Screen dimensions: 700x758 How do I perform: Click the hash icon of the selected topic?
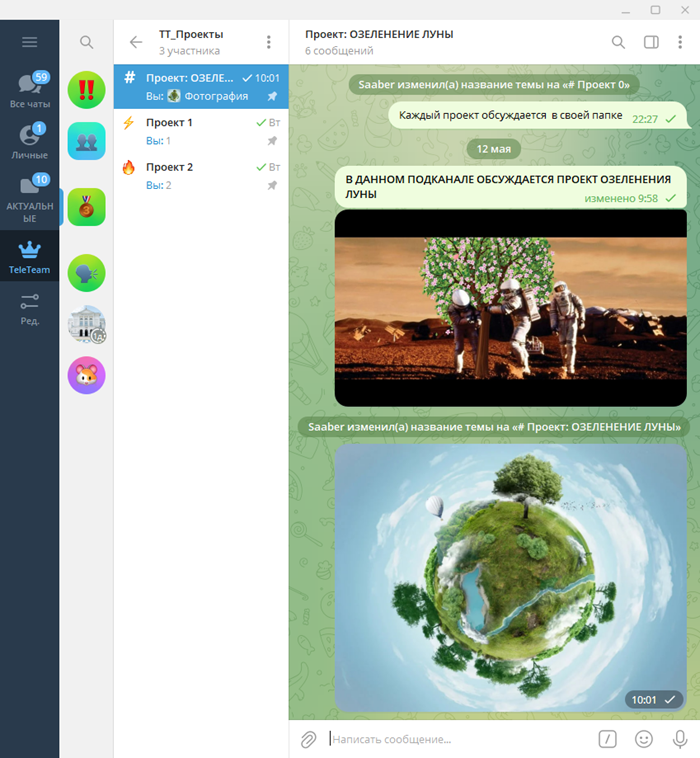point(130,77)
